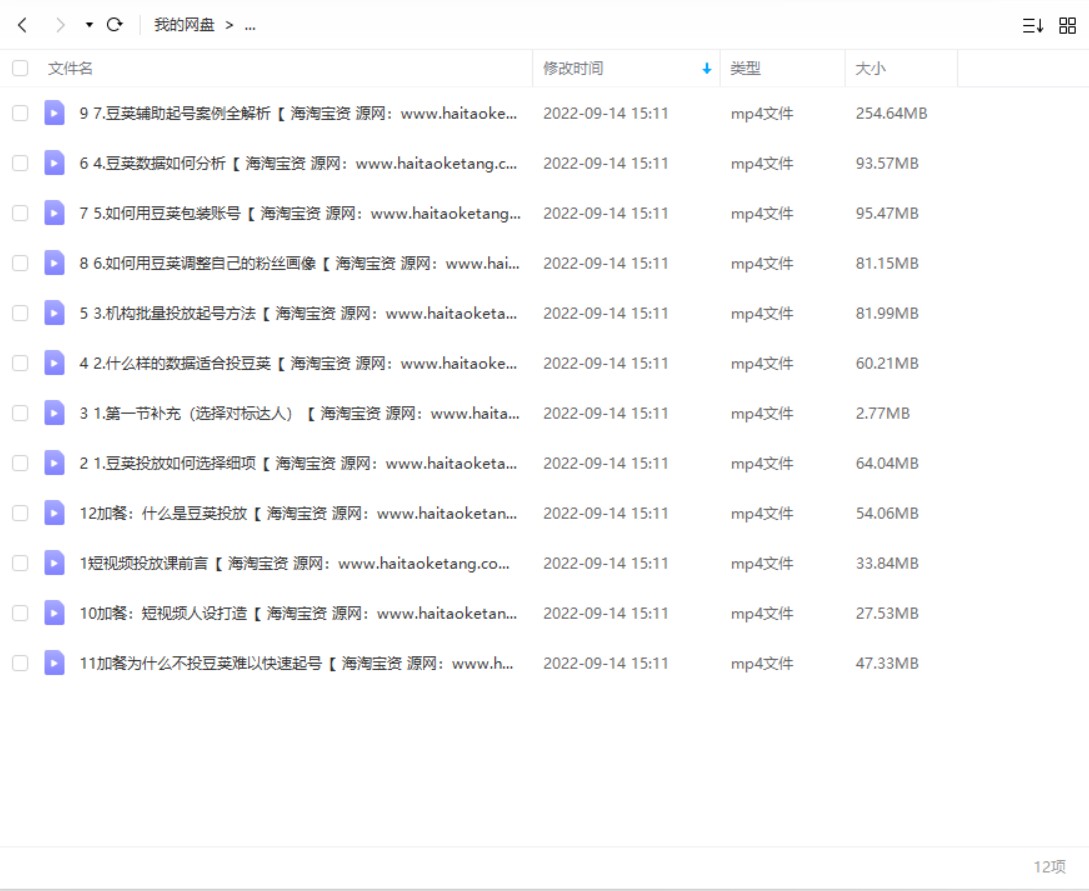Screen dimensions: 1089x891
Task: Open file 10加餐：短视频人设打造
Action: coord(298,613)
